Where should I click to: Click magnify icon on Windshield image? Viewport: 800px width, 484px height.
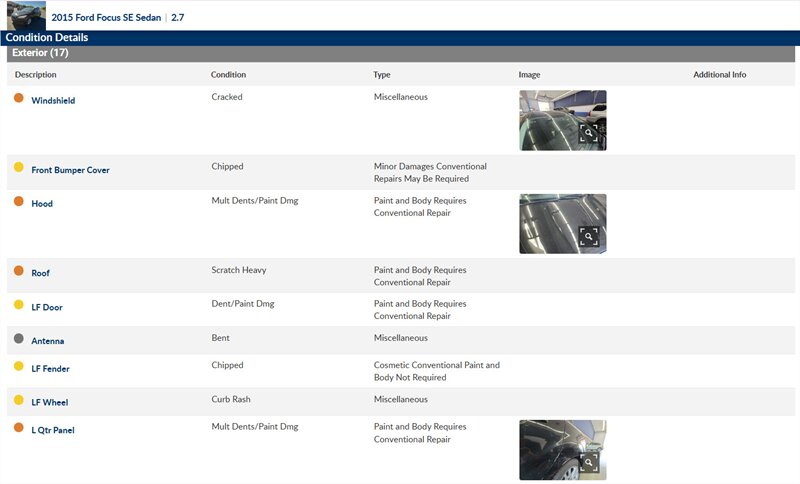589,132
